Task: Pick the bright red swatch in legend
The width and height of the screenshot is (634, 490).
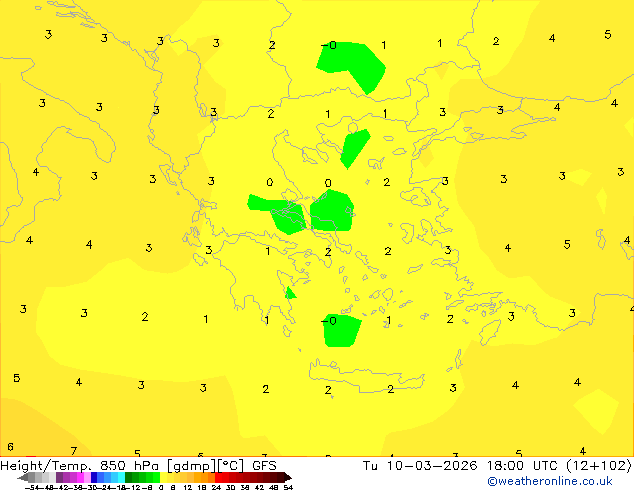Action: [x=218, y=477]
